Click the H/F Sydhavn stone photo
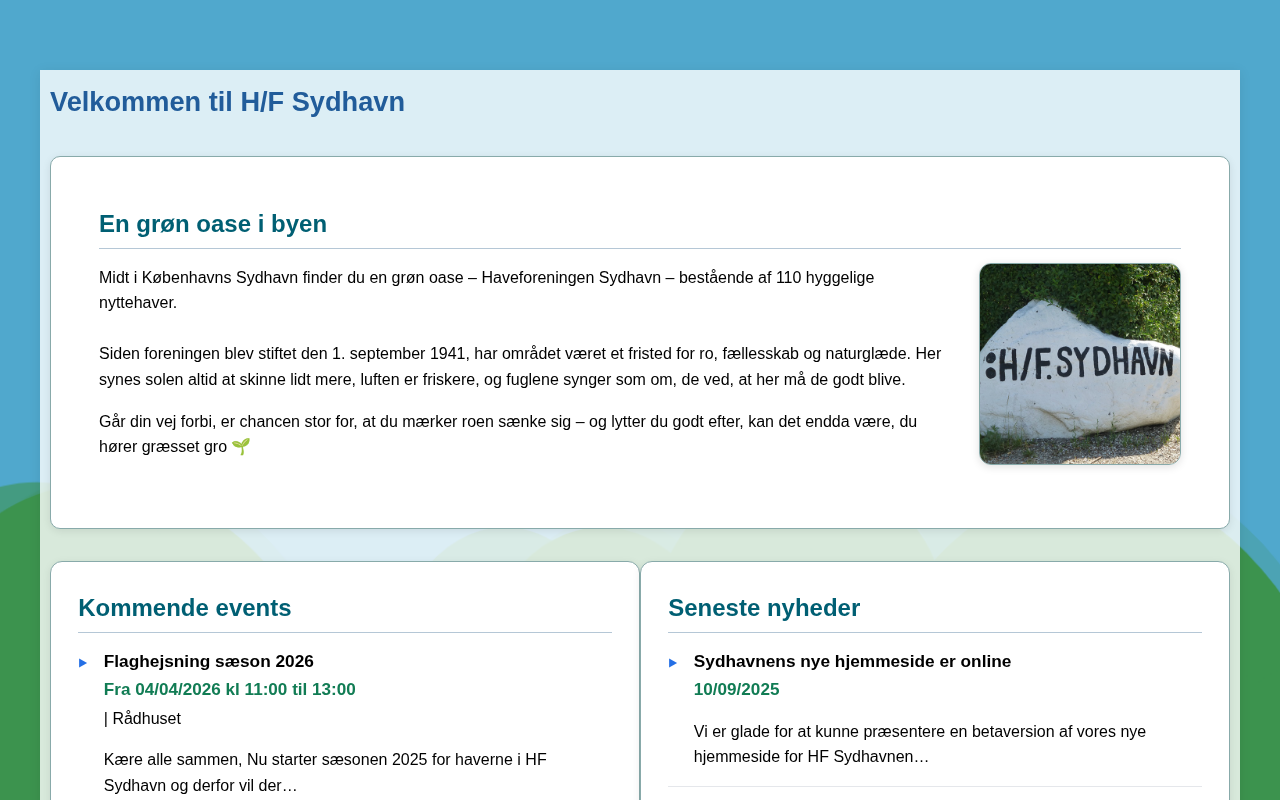Image resolution: width=1280 pixels, height=800 pixels. 1080,364
